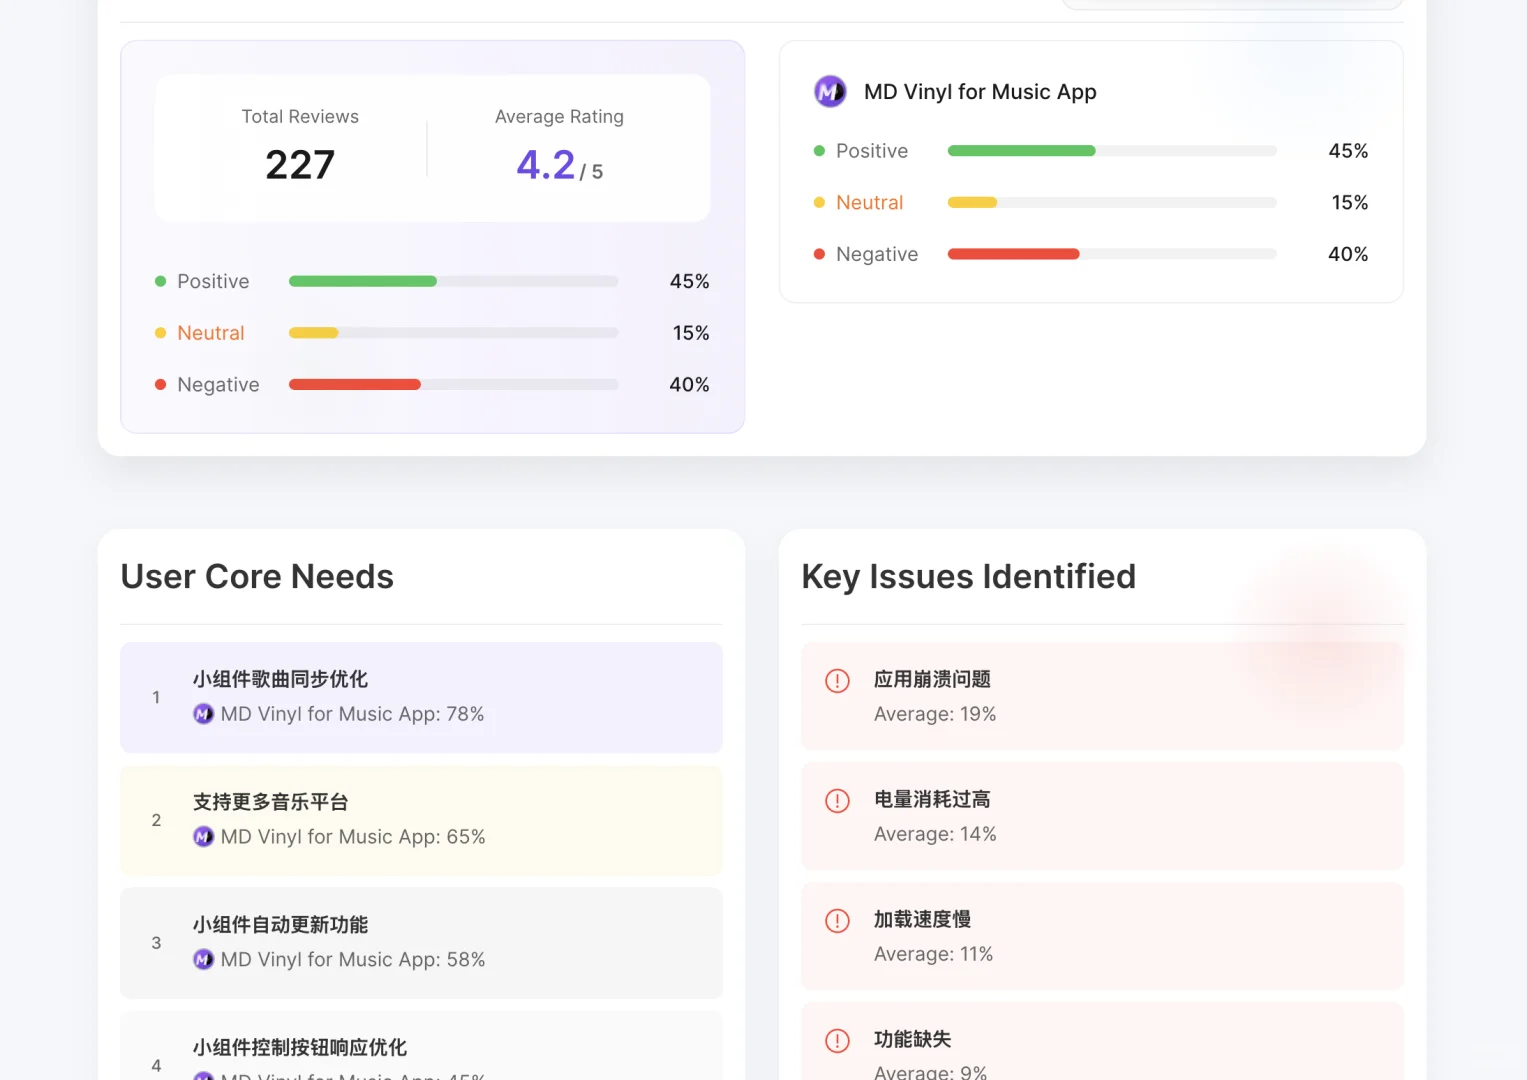Select the need titled 小组件自动更新功能
Viewport: 1527px width, 1080px height.
click(x=421, y=943)
